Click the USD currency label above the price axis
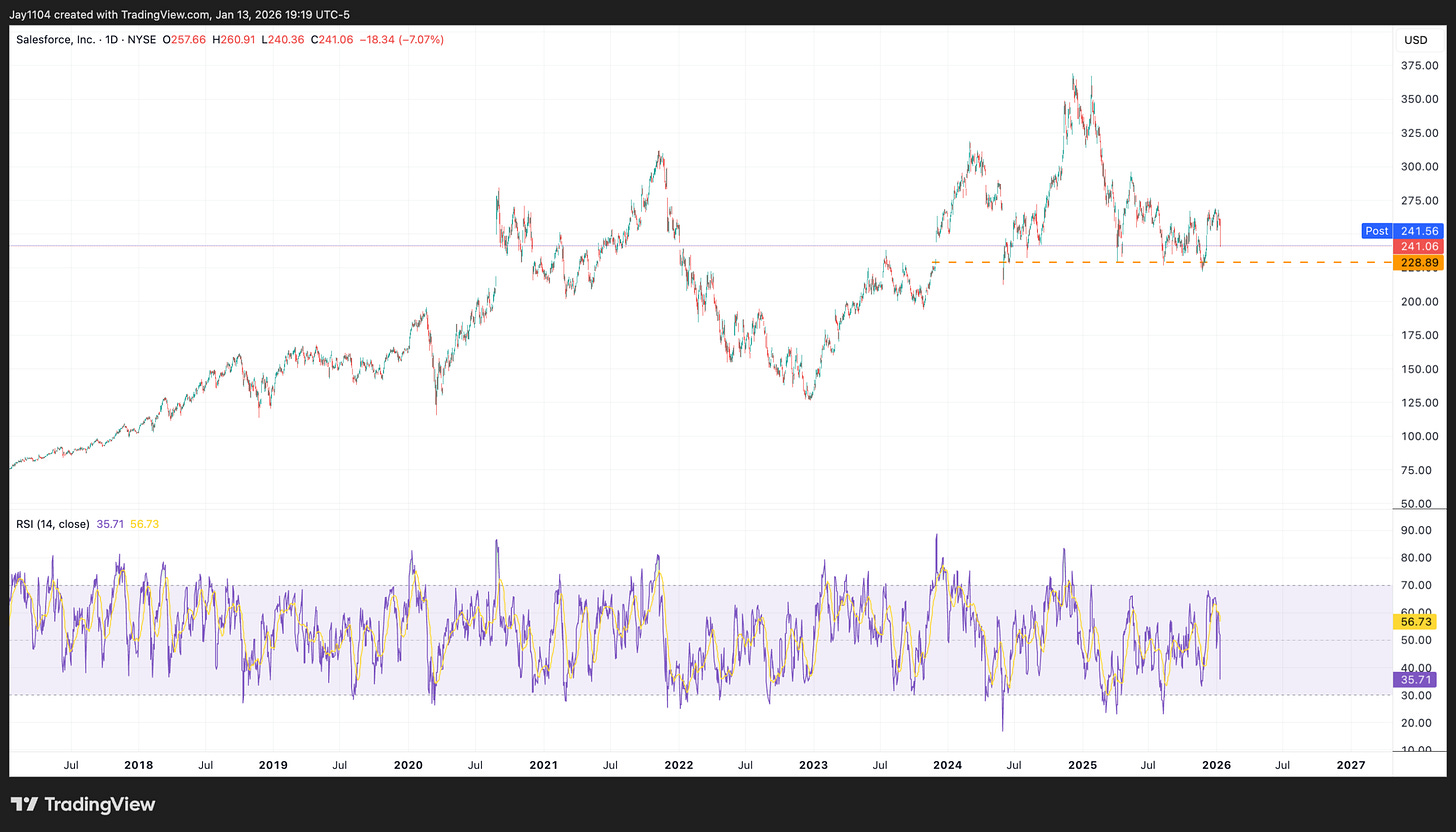 coord(1415,40)
